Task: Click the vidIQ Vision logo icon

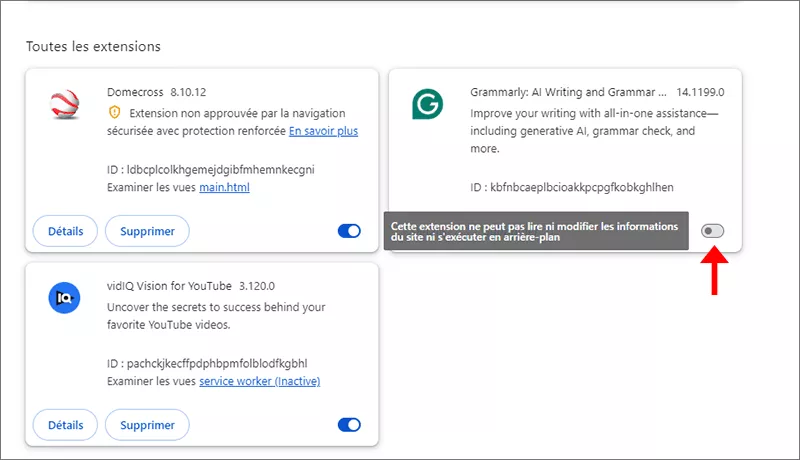Action: coord(64,298)
